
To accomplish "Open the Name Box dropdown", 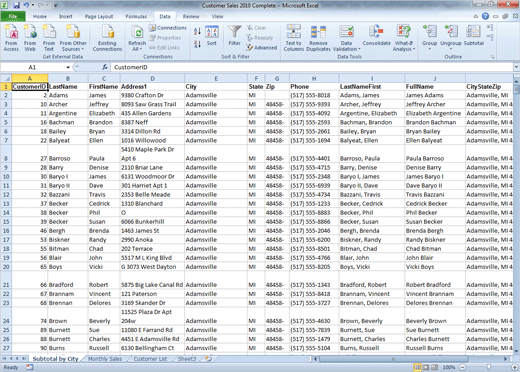I will [68, 67].
